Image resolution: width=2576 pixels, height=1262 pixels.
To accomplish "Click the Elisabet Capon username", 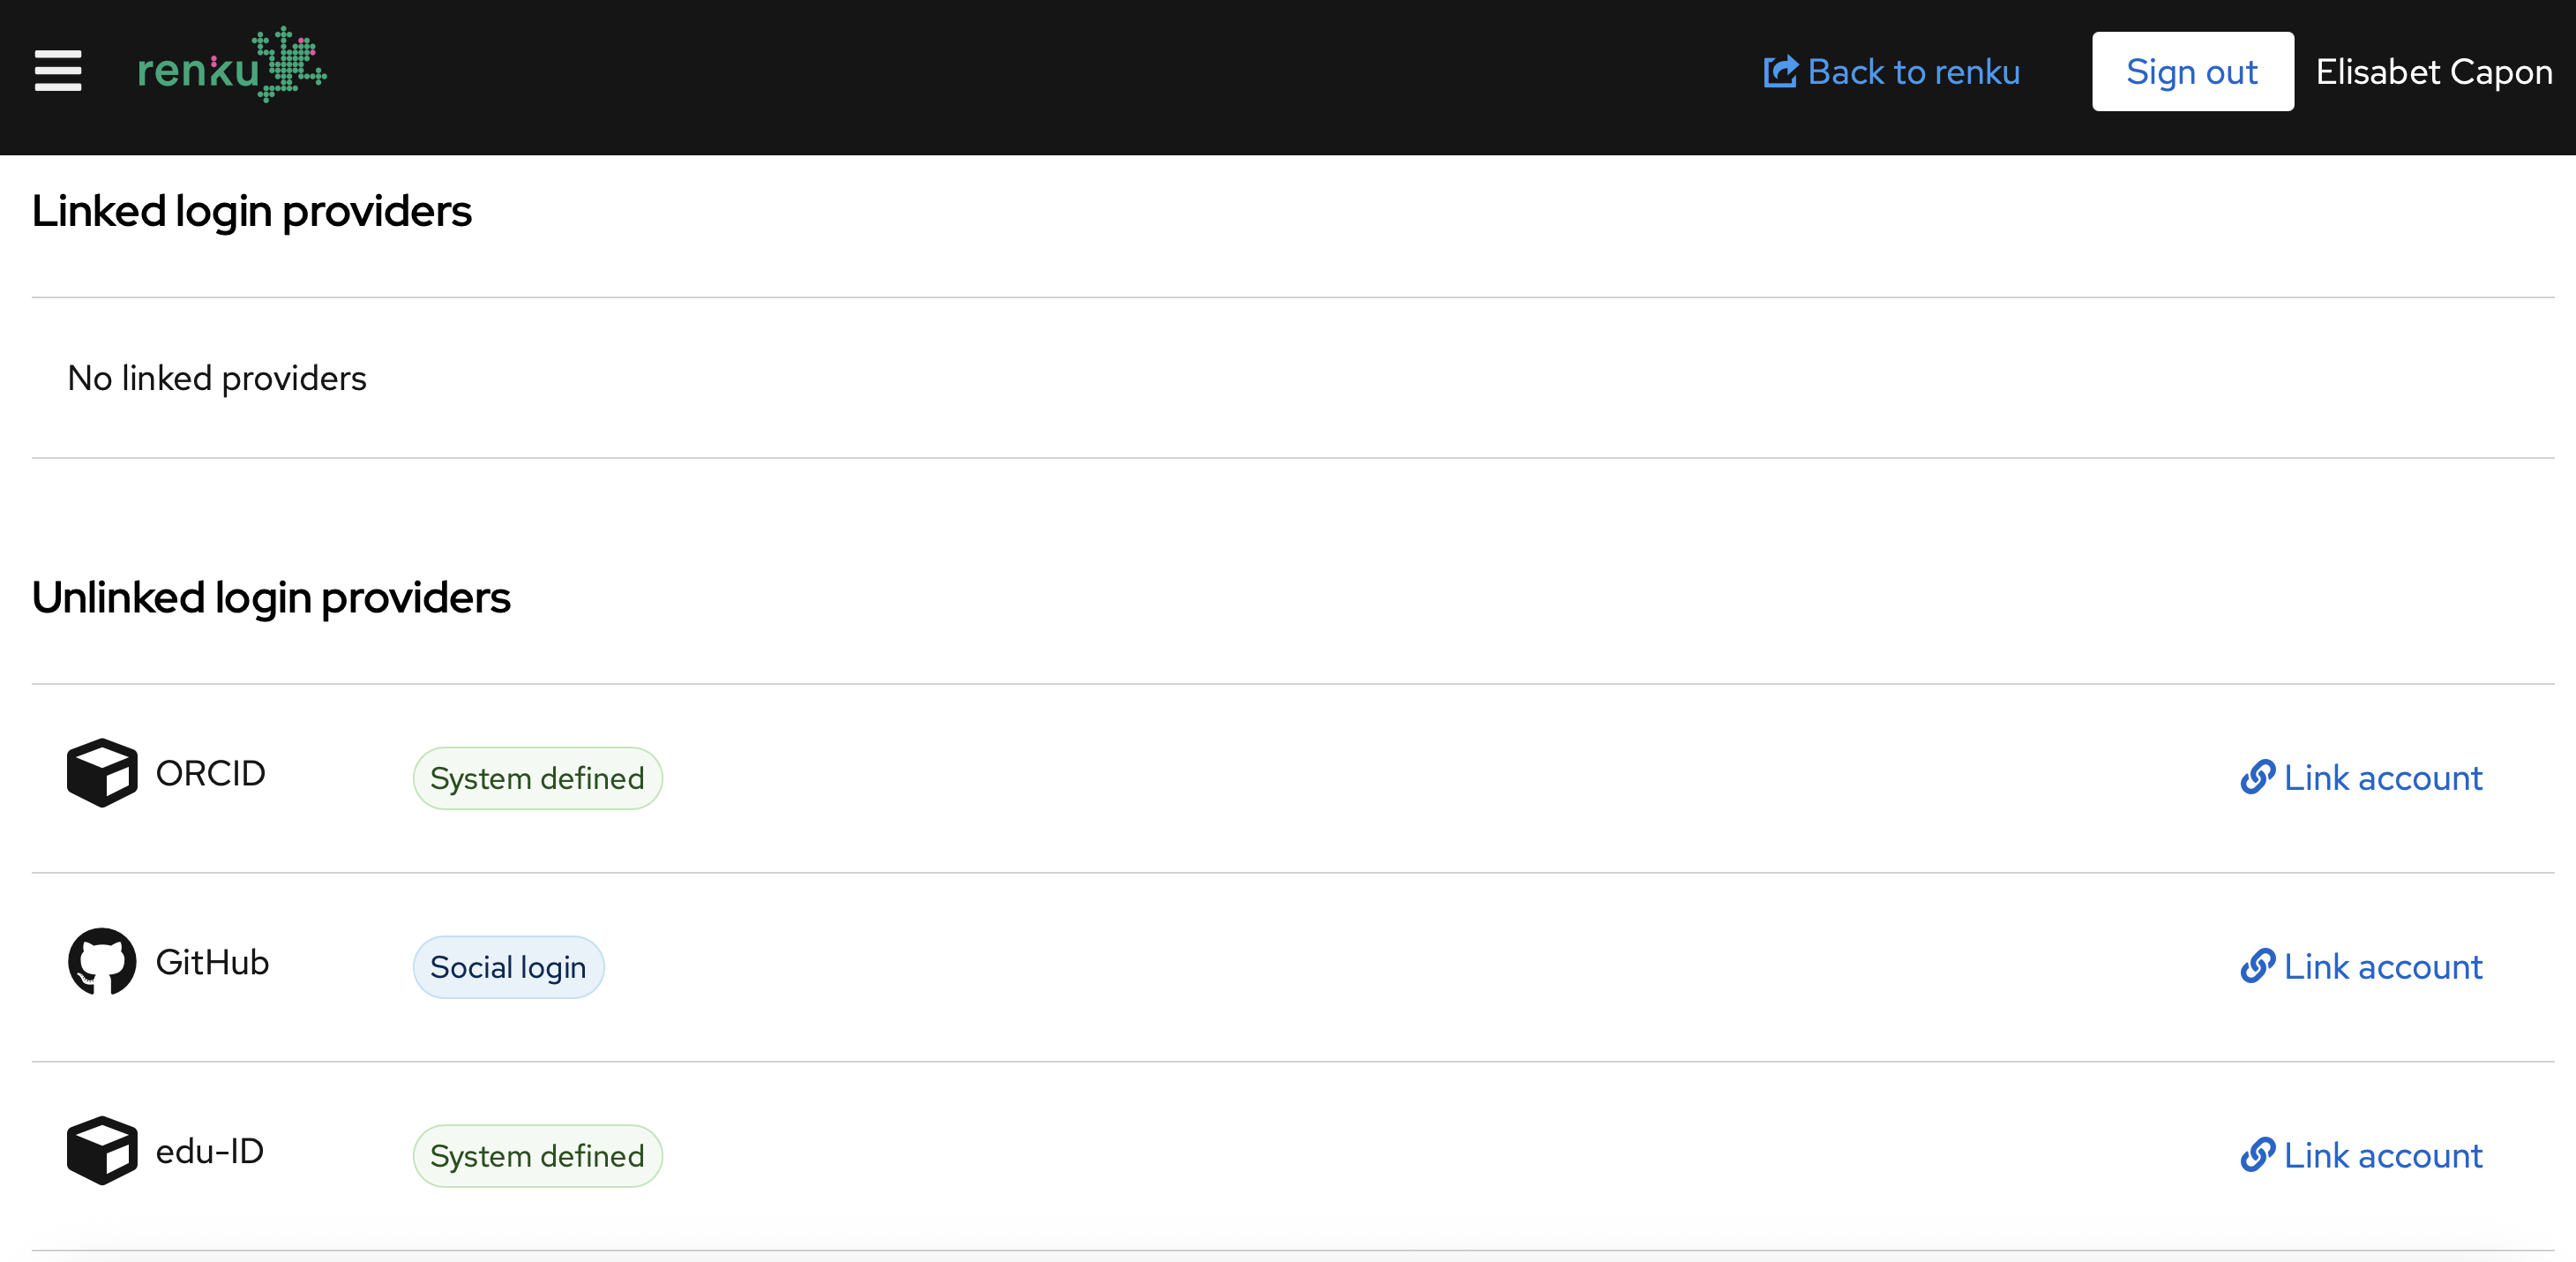I will [2434, 72].
